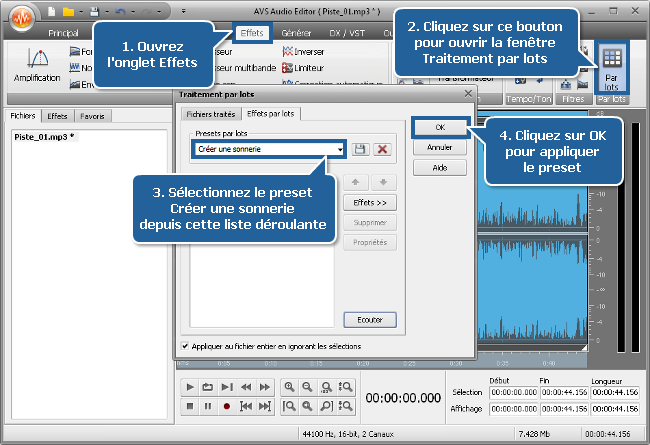
Task: Toggle Appliquer au fichier entier checkbox
Action: pyautogui.click(x=185, y=345)
